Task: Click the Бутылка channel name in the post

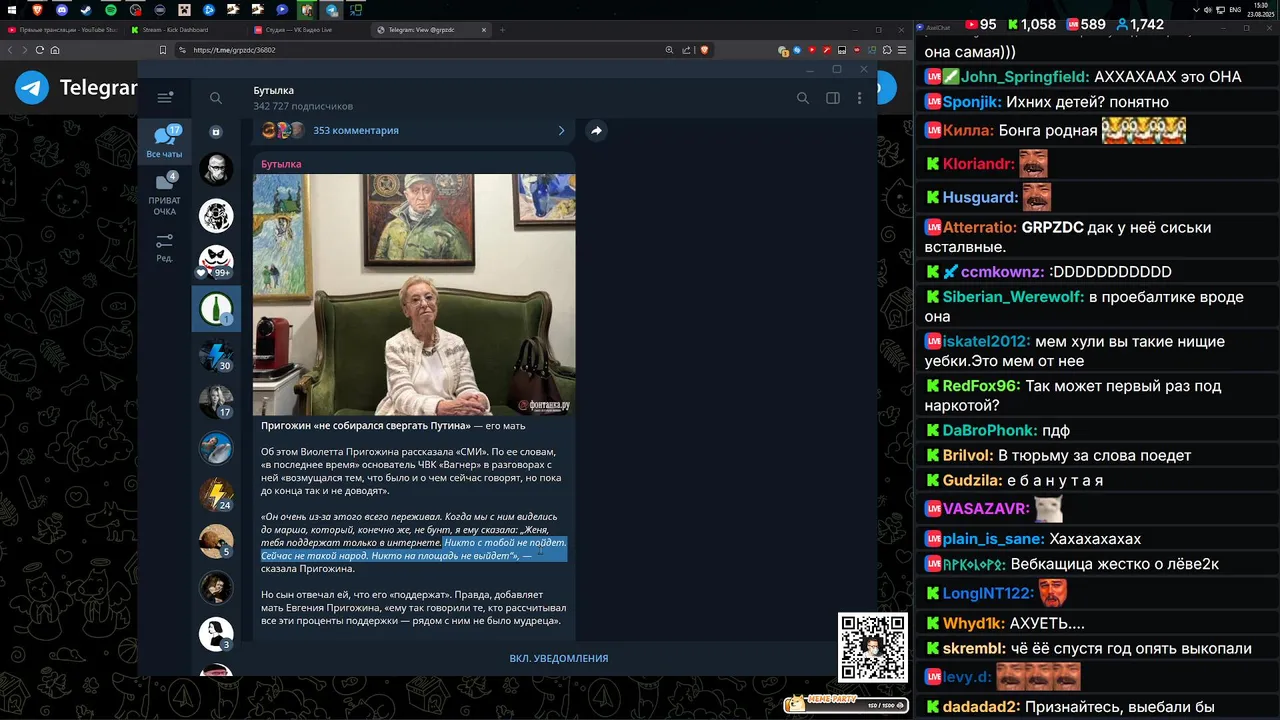Action: (x=281, y=164)
